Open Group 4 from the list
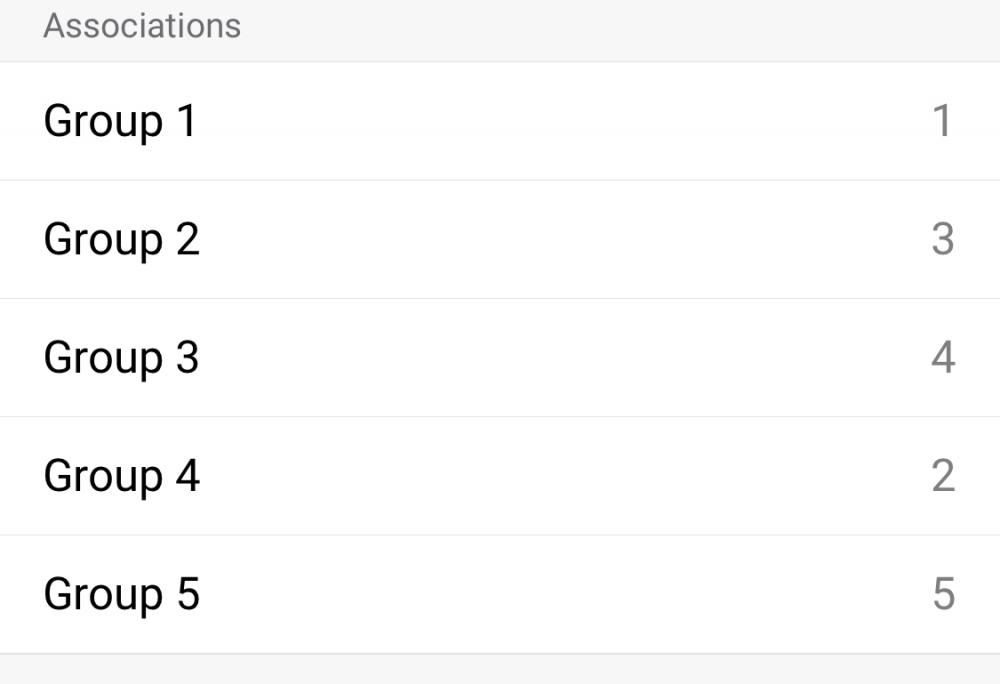1000x684 pixels. (121, 476)
